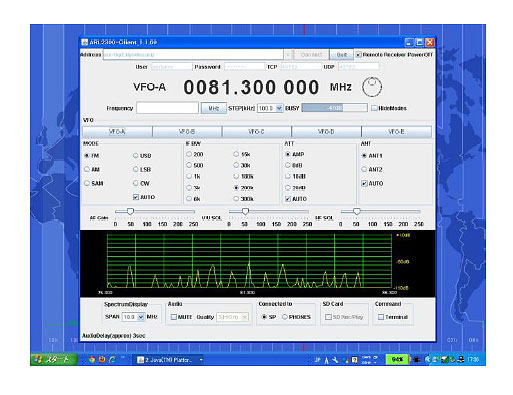Click the green 94% battery tray indicator
Image resolution: width=513 pixels, height=395 pixels.
(397, 359)
